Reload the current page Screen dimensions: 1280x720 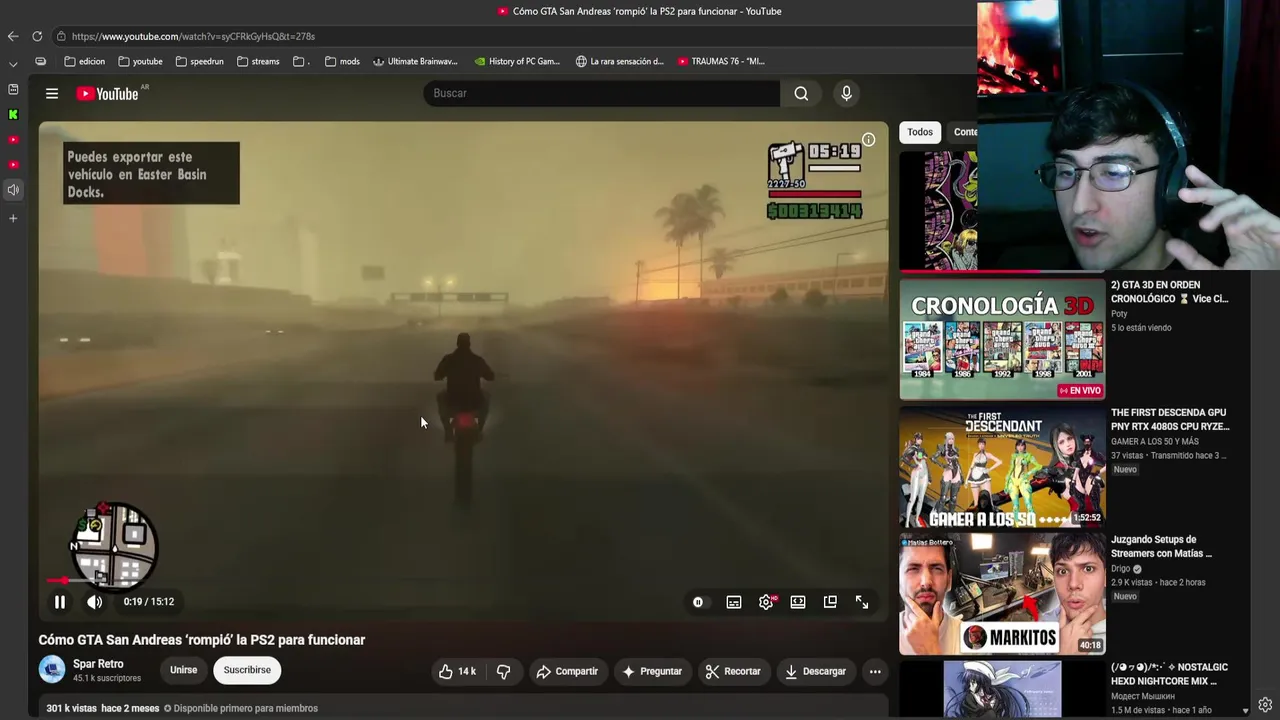pos(37,36)
